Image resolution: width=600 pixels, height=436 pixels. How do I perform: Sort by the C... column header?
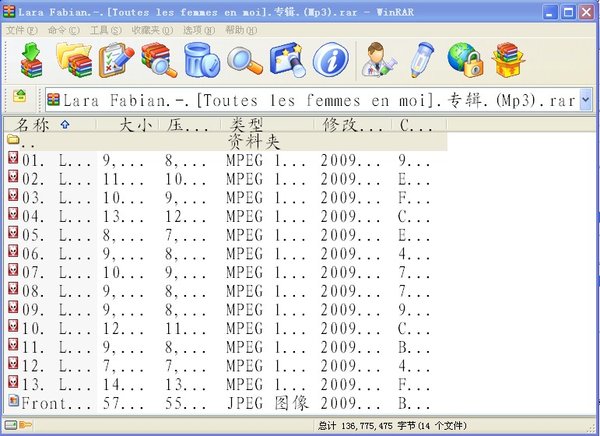click(419, 125)
